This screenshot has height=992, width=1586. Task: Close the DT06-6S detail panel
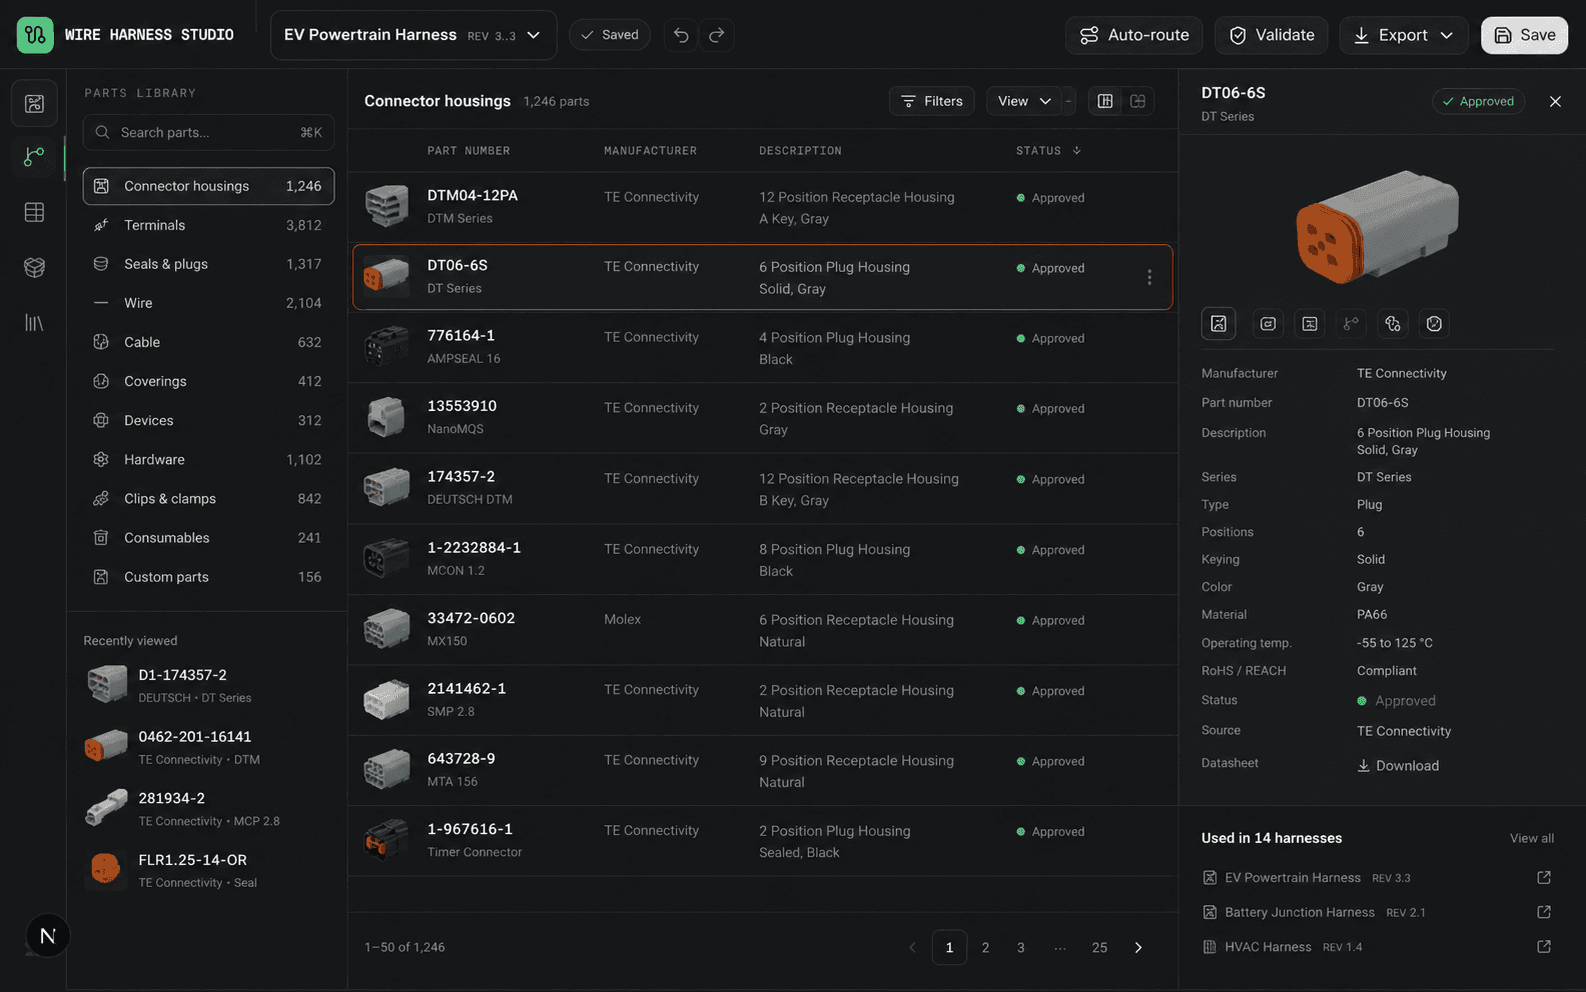click(x=1555, y=101)
